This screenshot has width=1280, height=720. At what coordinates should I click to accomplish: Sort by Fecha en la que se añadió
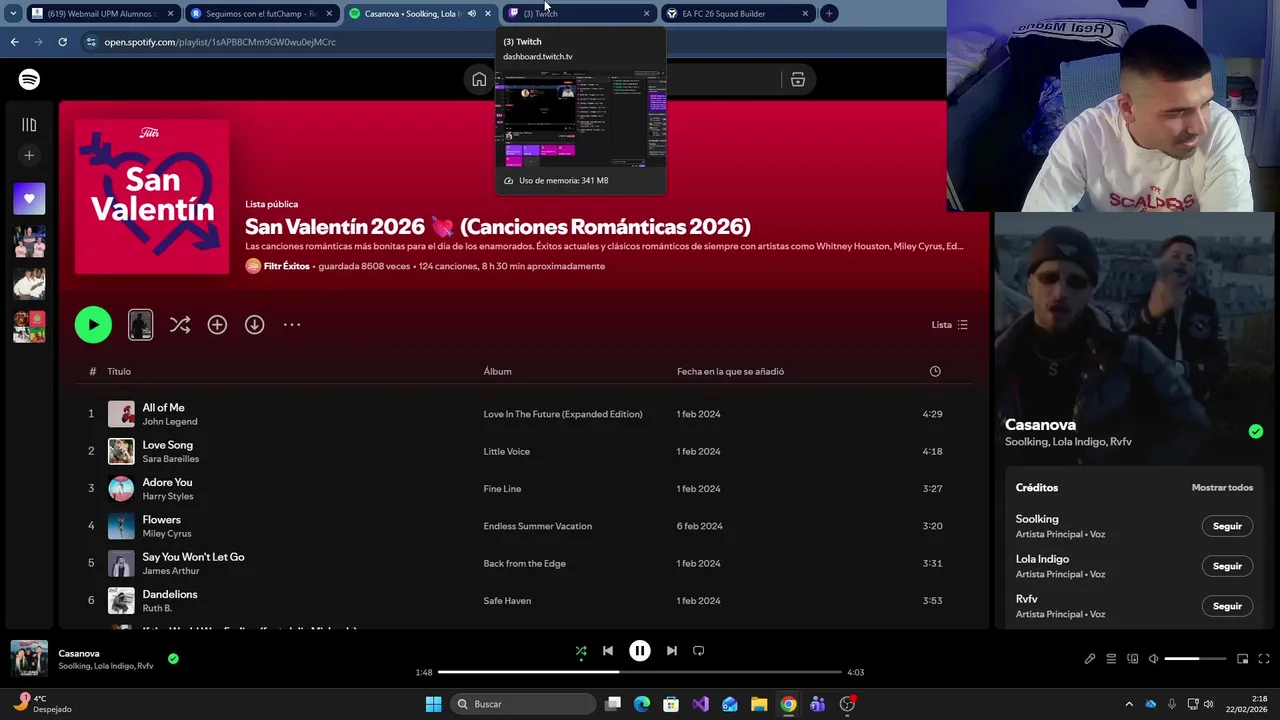coord(730,371)
